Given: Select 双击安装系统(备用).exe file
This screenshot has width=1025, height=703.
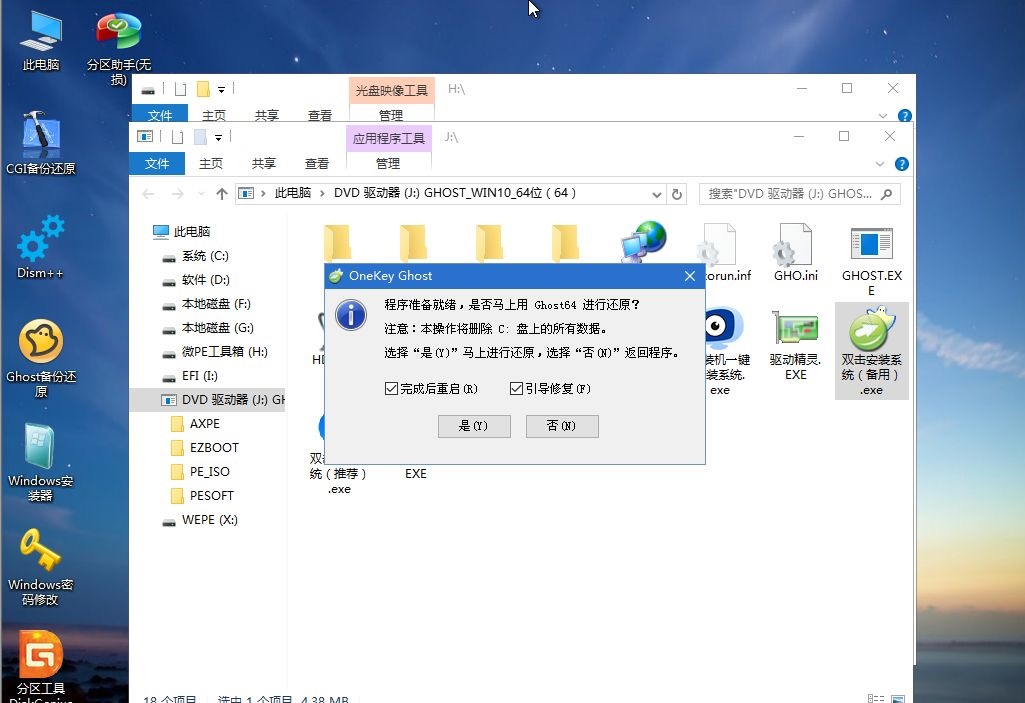Looking at the screenshot, I should pyautogui.click(x=871, y=351).
